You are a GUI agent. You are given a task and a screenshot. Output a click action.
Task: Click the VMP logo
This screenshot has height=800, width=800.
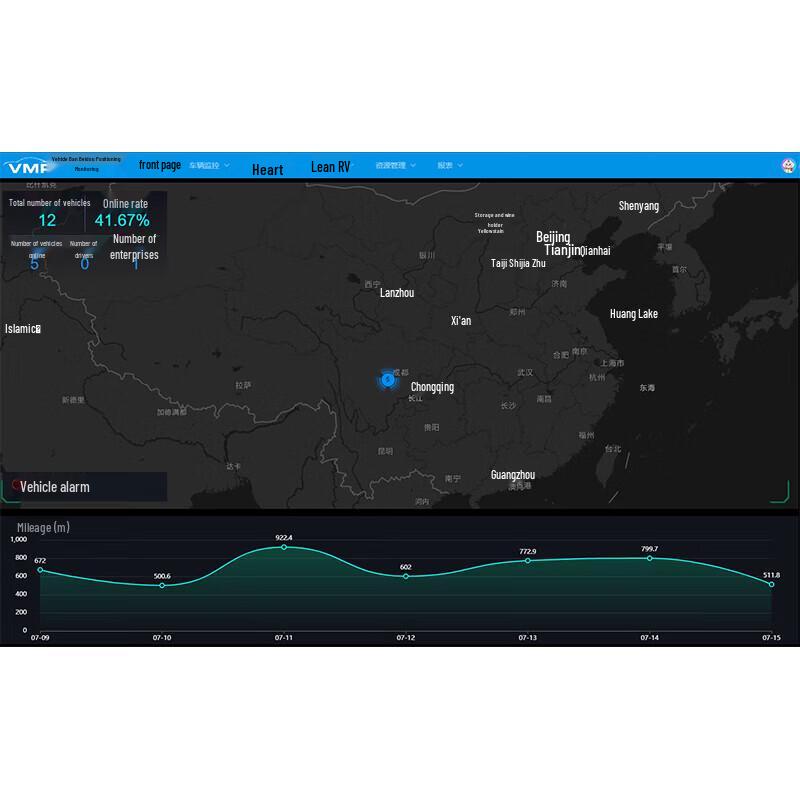tap(26, 166)
